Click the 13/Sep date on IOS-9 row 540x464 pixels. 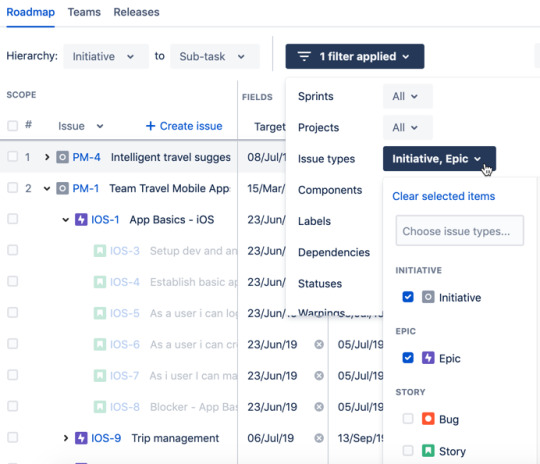click(x=360, y=438)
